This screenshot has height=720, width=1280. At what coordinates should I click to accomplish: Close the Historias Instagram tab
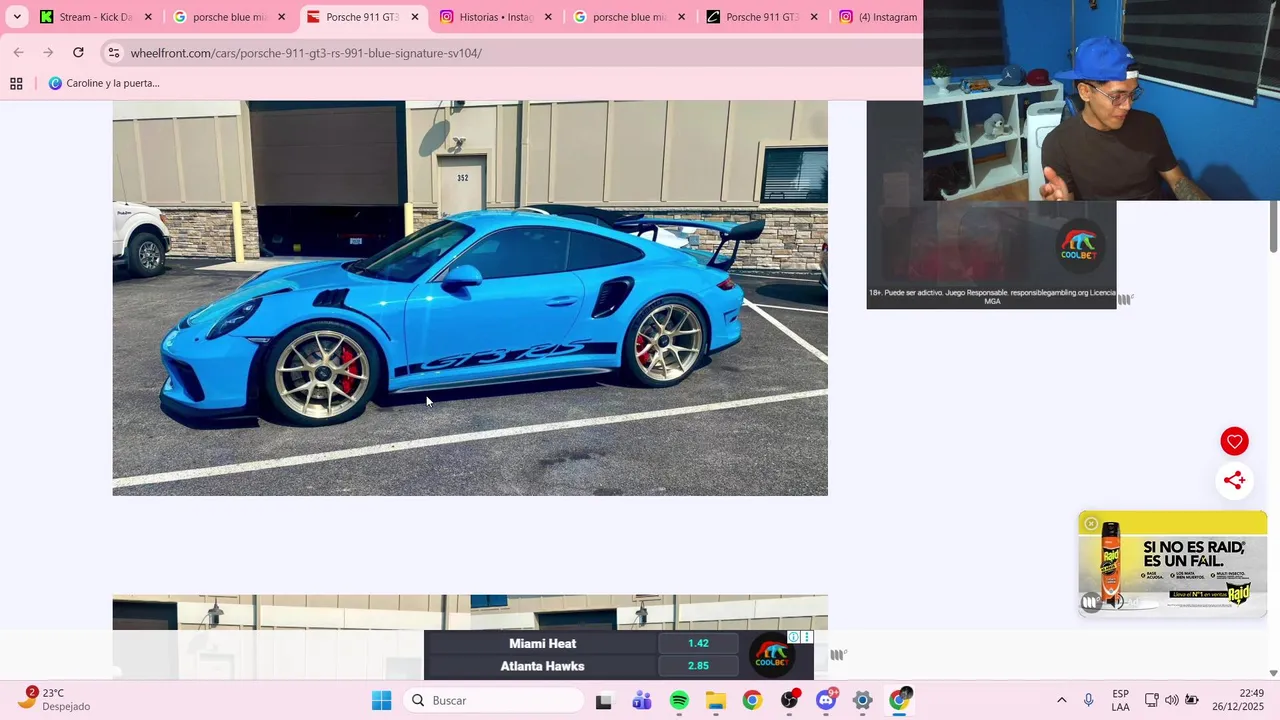pyautogui.click(x=548, y=17)
